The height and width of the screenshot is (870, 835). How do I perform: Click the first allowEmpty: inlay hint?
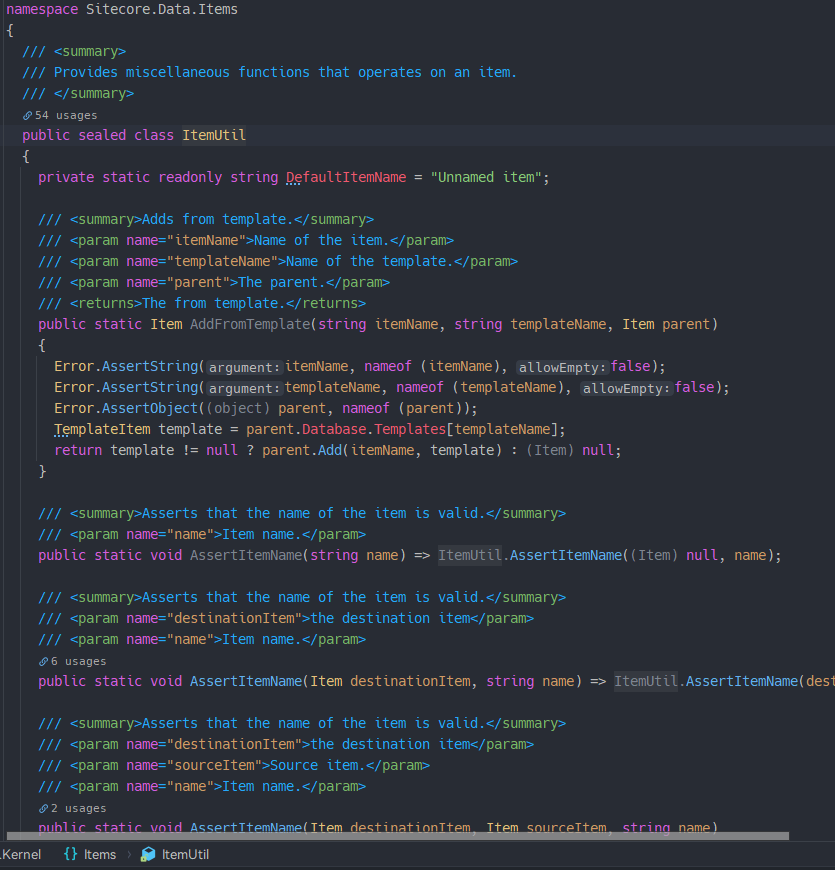(562, 367)
